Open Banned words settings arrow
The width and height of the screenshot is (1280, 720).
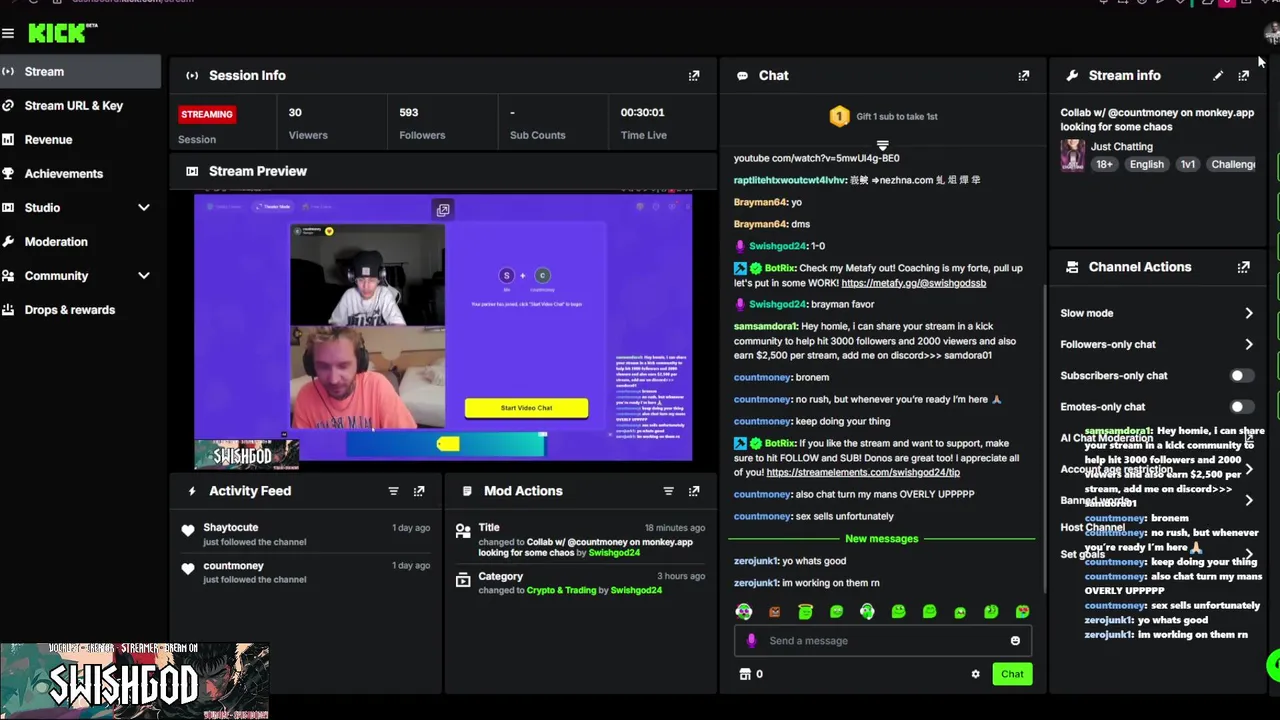click(x=1249, y=500)
